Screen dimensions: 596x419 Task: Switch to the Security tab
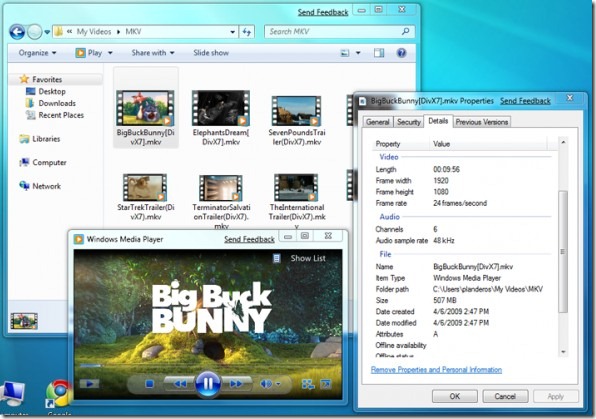409,122
